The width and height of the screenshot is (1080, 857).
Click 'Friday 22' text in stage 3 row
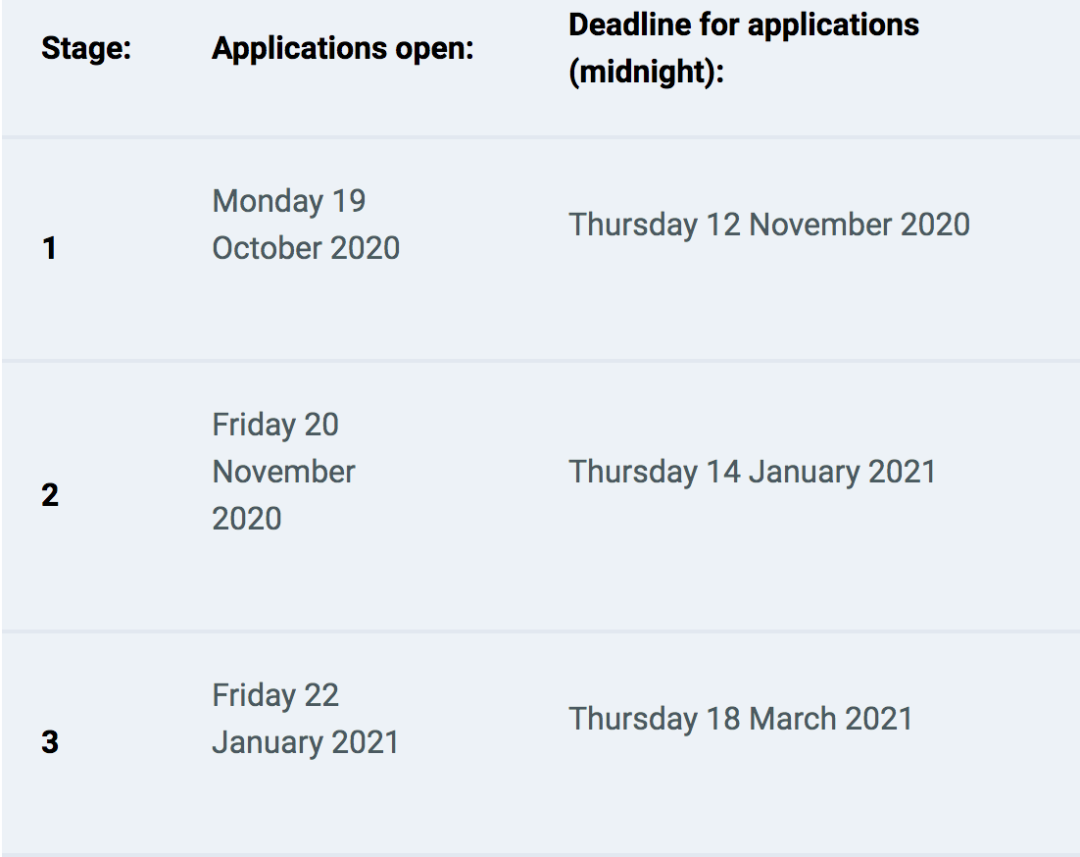click(276, 695)
